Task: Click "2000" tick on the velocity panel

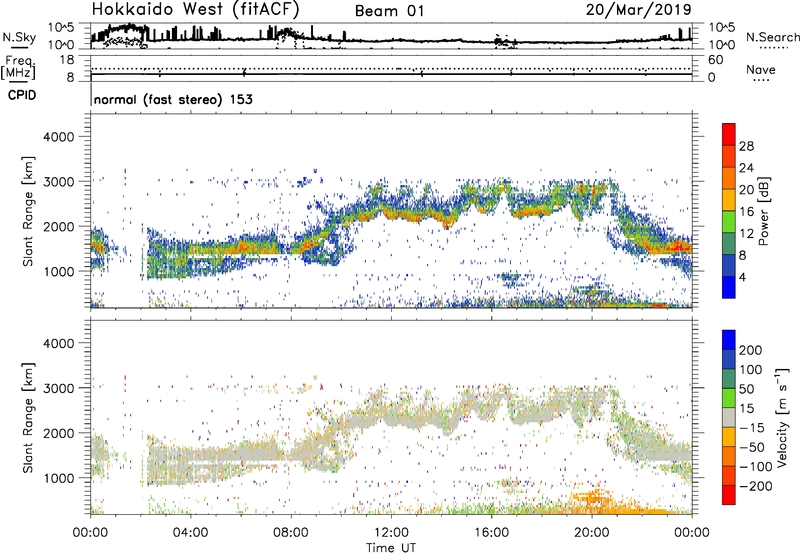Action: (58, 433)
